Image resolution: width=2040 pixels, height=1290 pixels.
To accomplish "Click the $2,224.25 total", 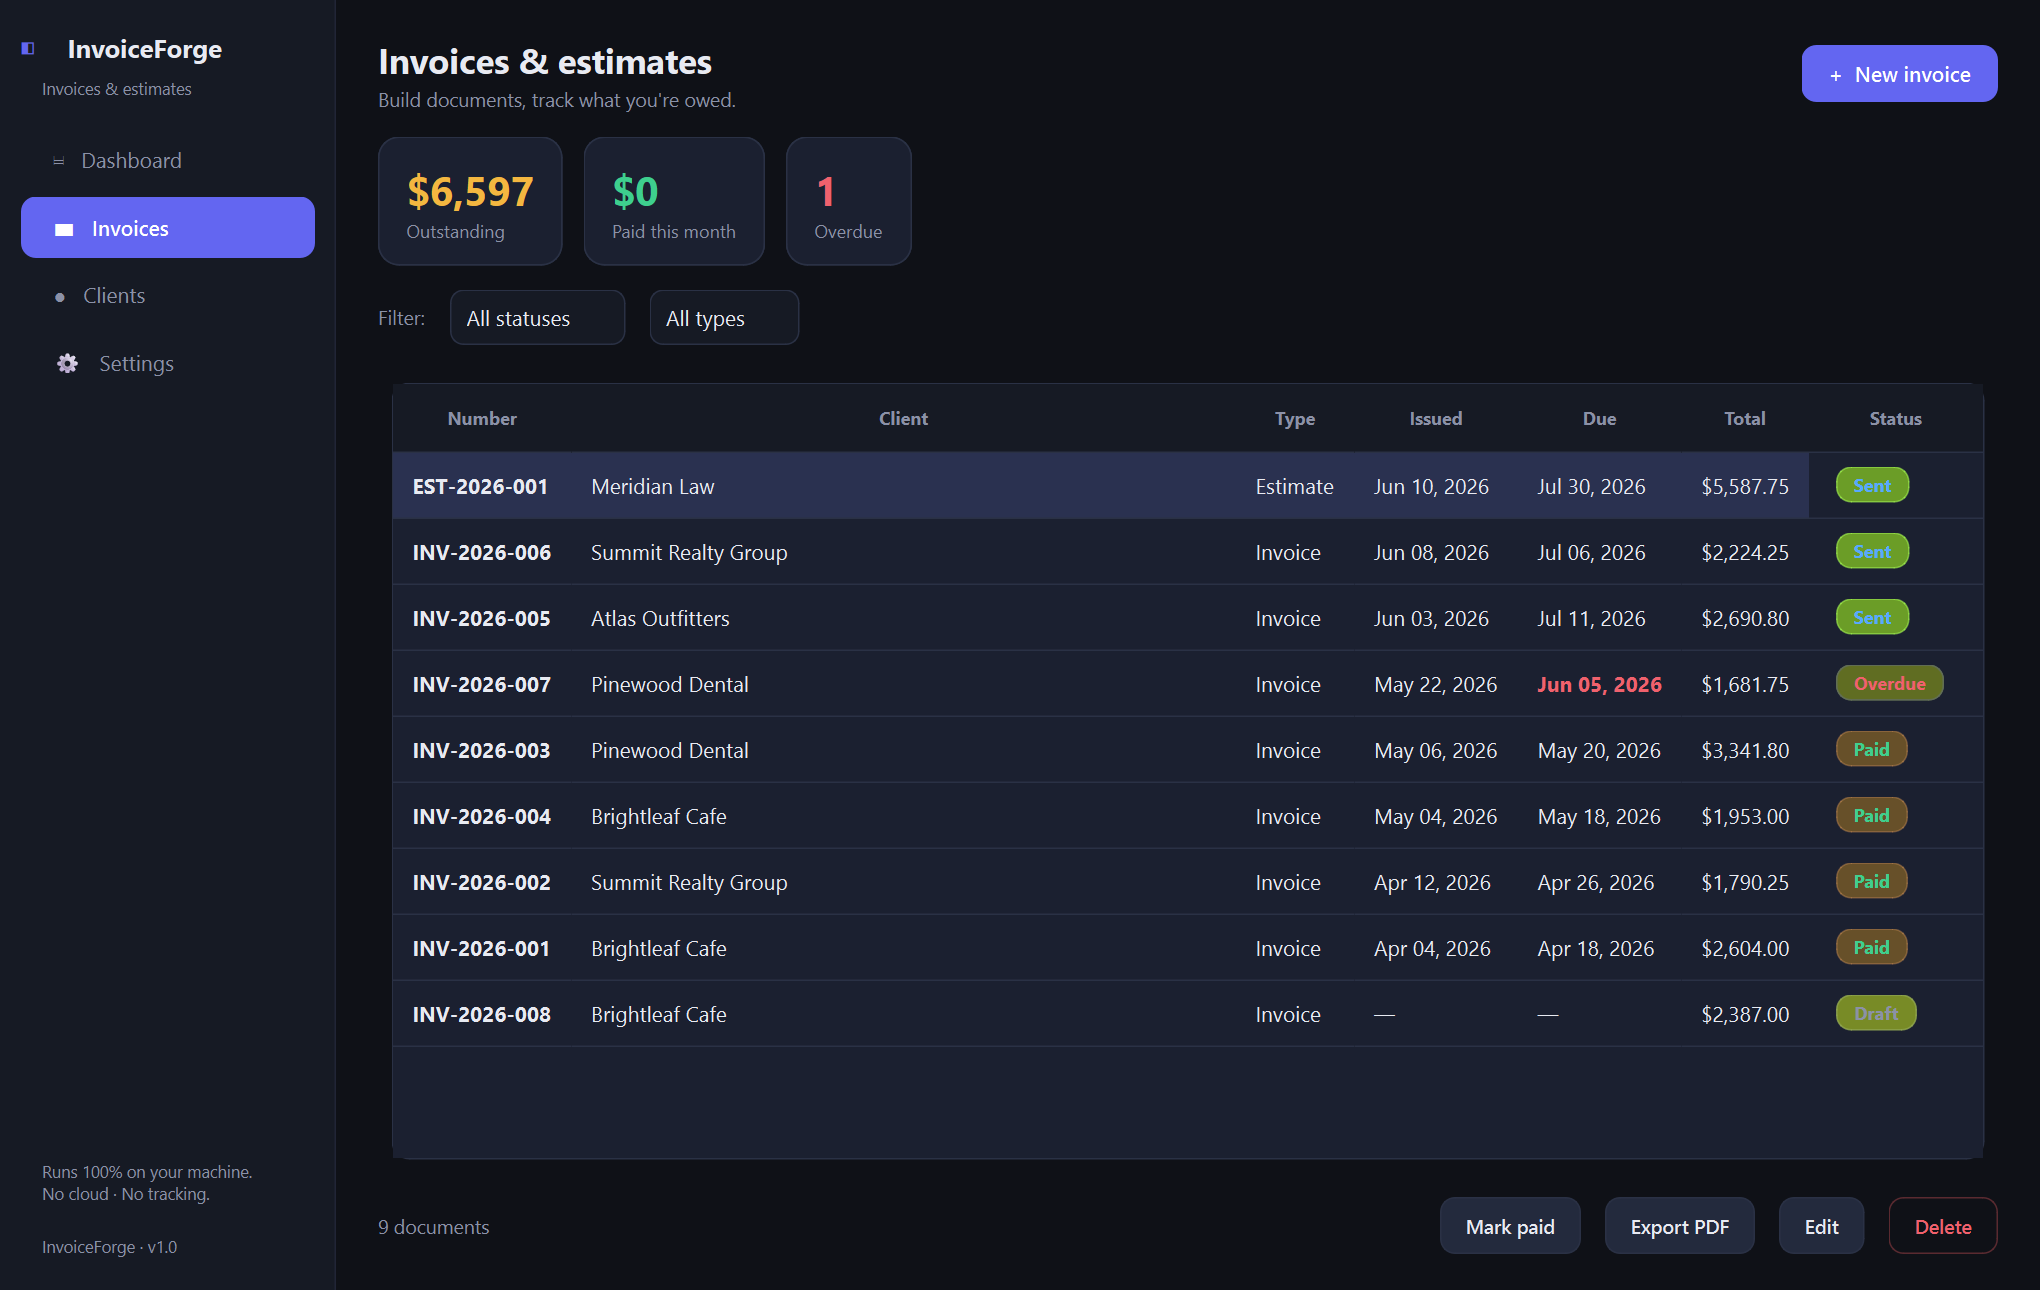I will coord(1744,553).
